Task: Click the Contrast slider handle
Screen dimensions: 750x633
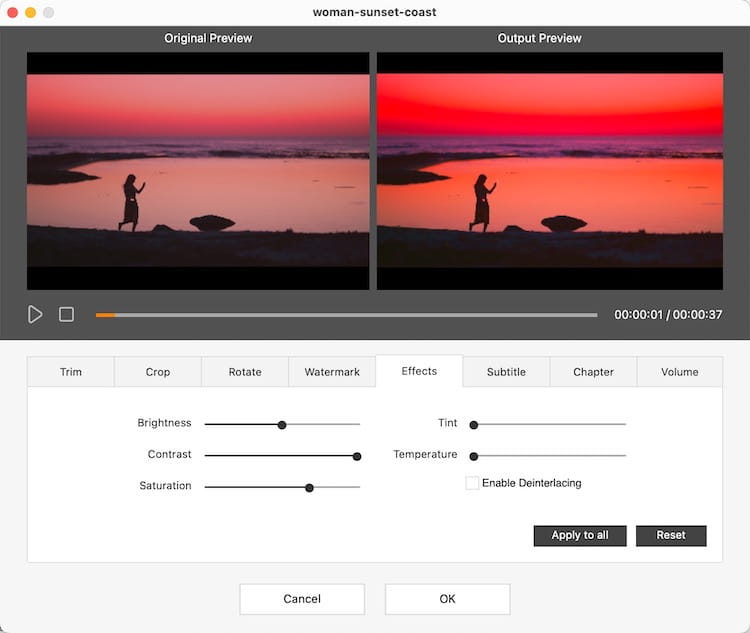Action: (356, 455)
